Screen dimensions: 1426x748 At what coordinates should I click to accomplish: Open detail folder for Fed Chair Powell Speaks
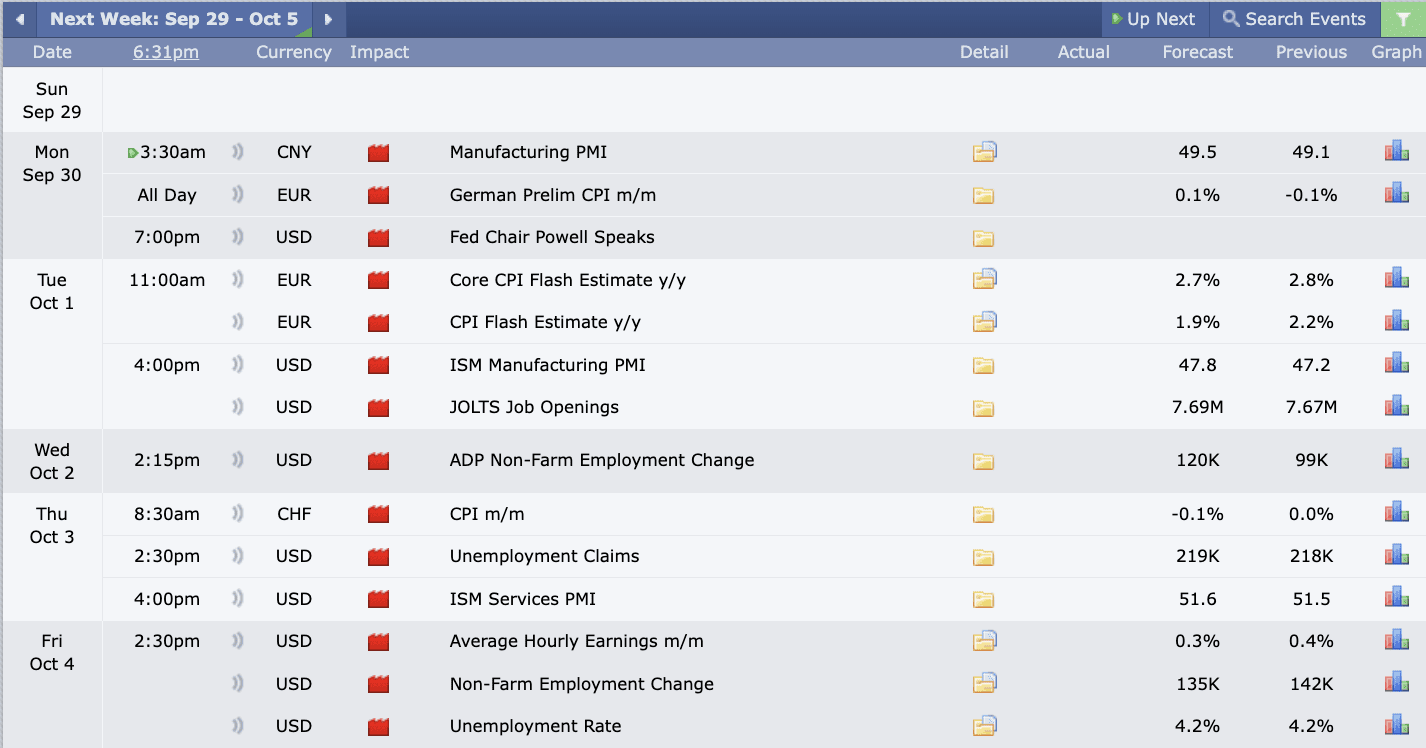[x=984, y=238]
